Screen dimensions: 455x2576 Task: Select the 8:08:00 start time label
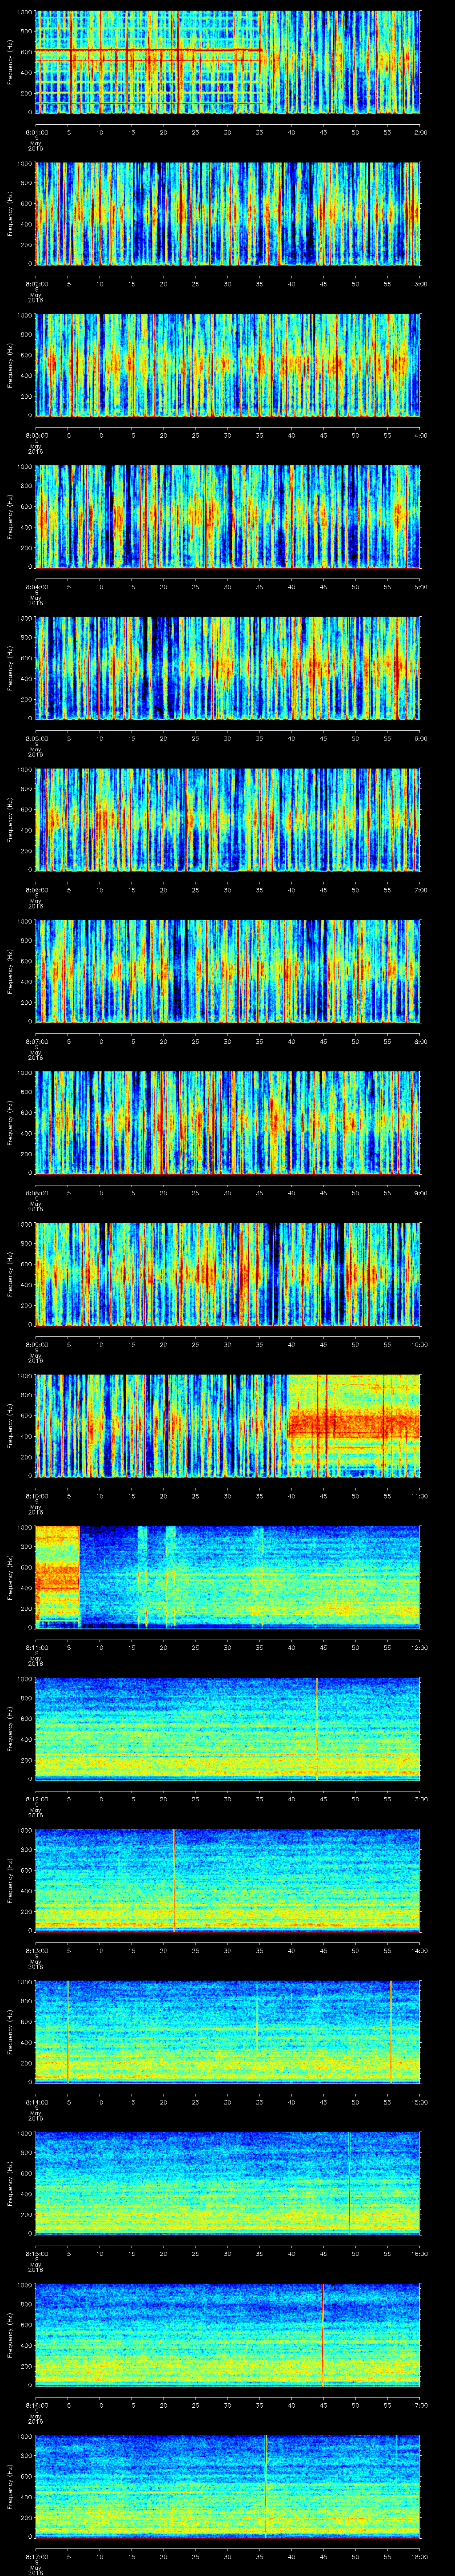[36, 1192]
